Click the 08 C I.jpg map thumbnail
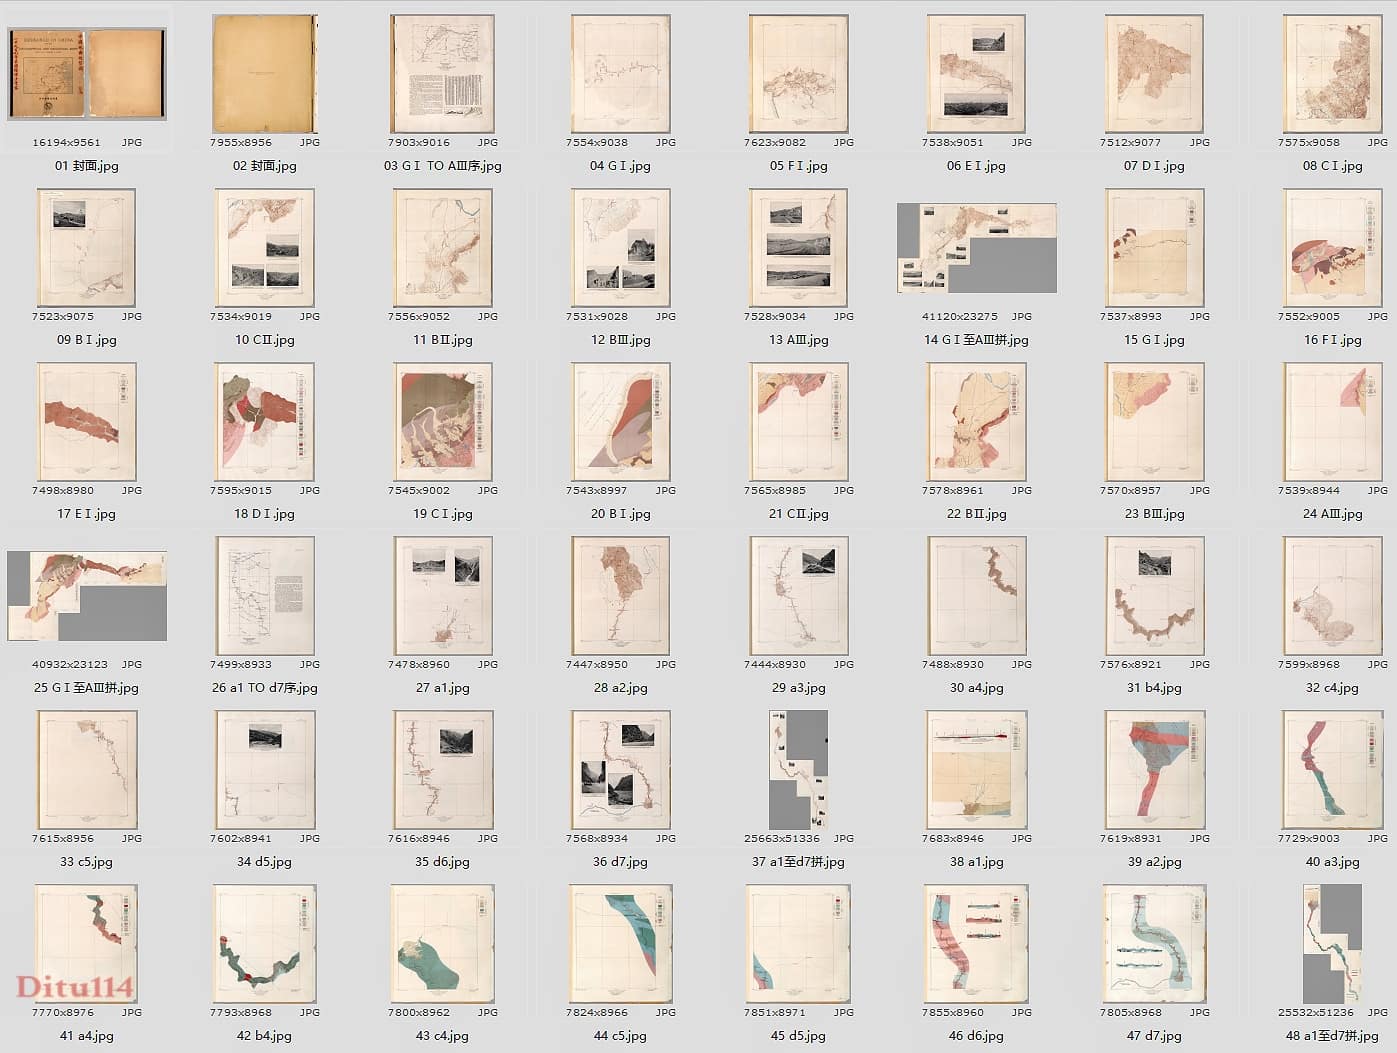This screenshot has width=1397, height=1053. pyautogui.click(x=1332, y=74)
